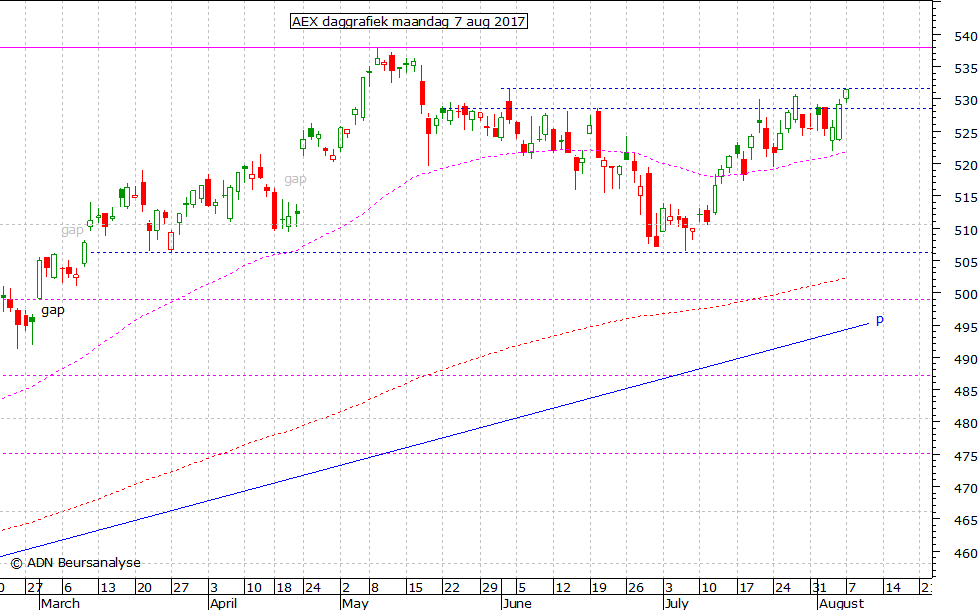Click the 'August' month label
This screenshot has height=610, width=980.
click(x=841, y=603)
